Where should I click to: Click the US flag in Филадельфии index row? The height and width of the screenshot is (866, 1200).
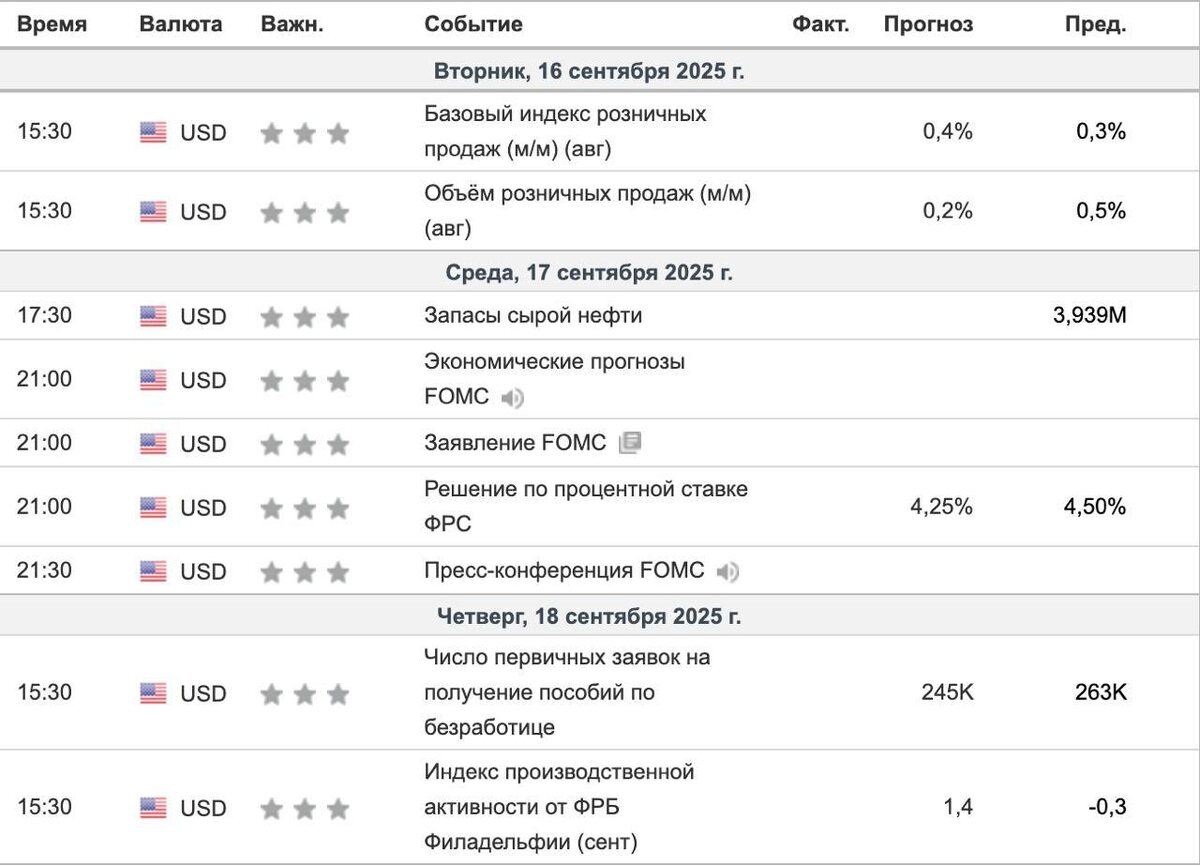153,808
